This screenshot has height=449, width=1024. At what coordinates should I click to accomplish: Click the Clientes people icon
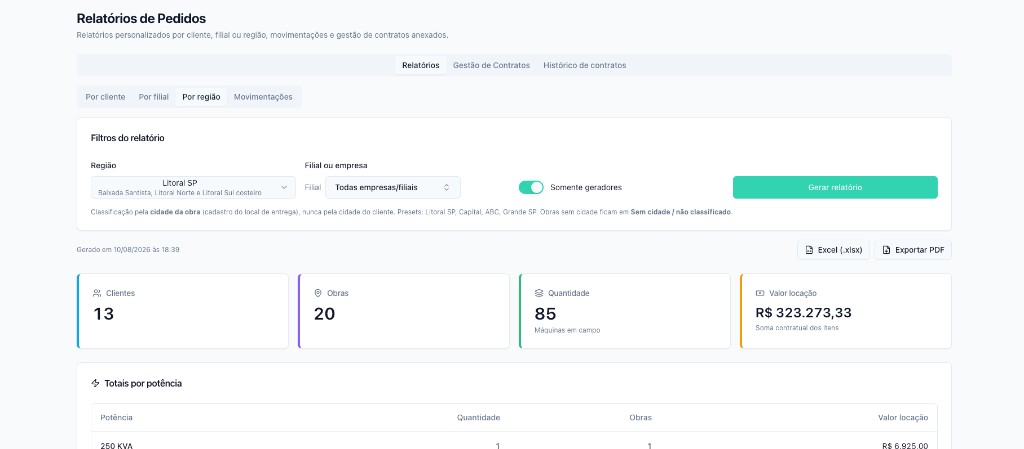coord(97,293)
